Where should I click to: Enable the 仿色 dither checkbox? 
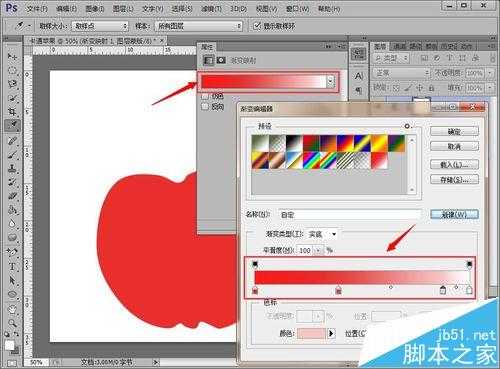pos(205,96)
